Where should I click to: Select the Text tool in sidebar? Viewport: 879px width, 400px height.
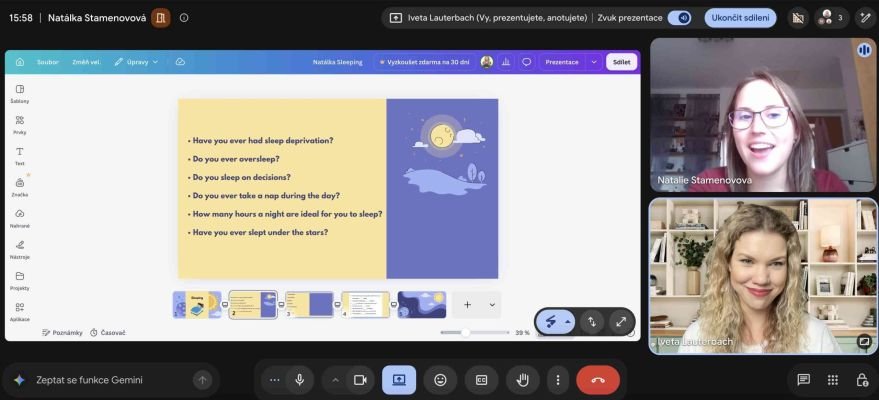tap(20, 156)
